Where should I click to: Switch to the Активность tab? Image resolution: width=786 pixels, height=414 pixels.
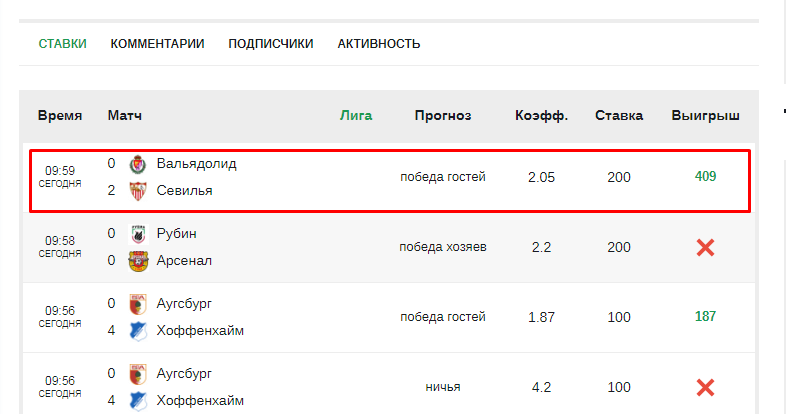point(379,44)
